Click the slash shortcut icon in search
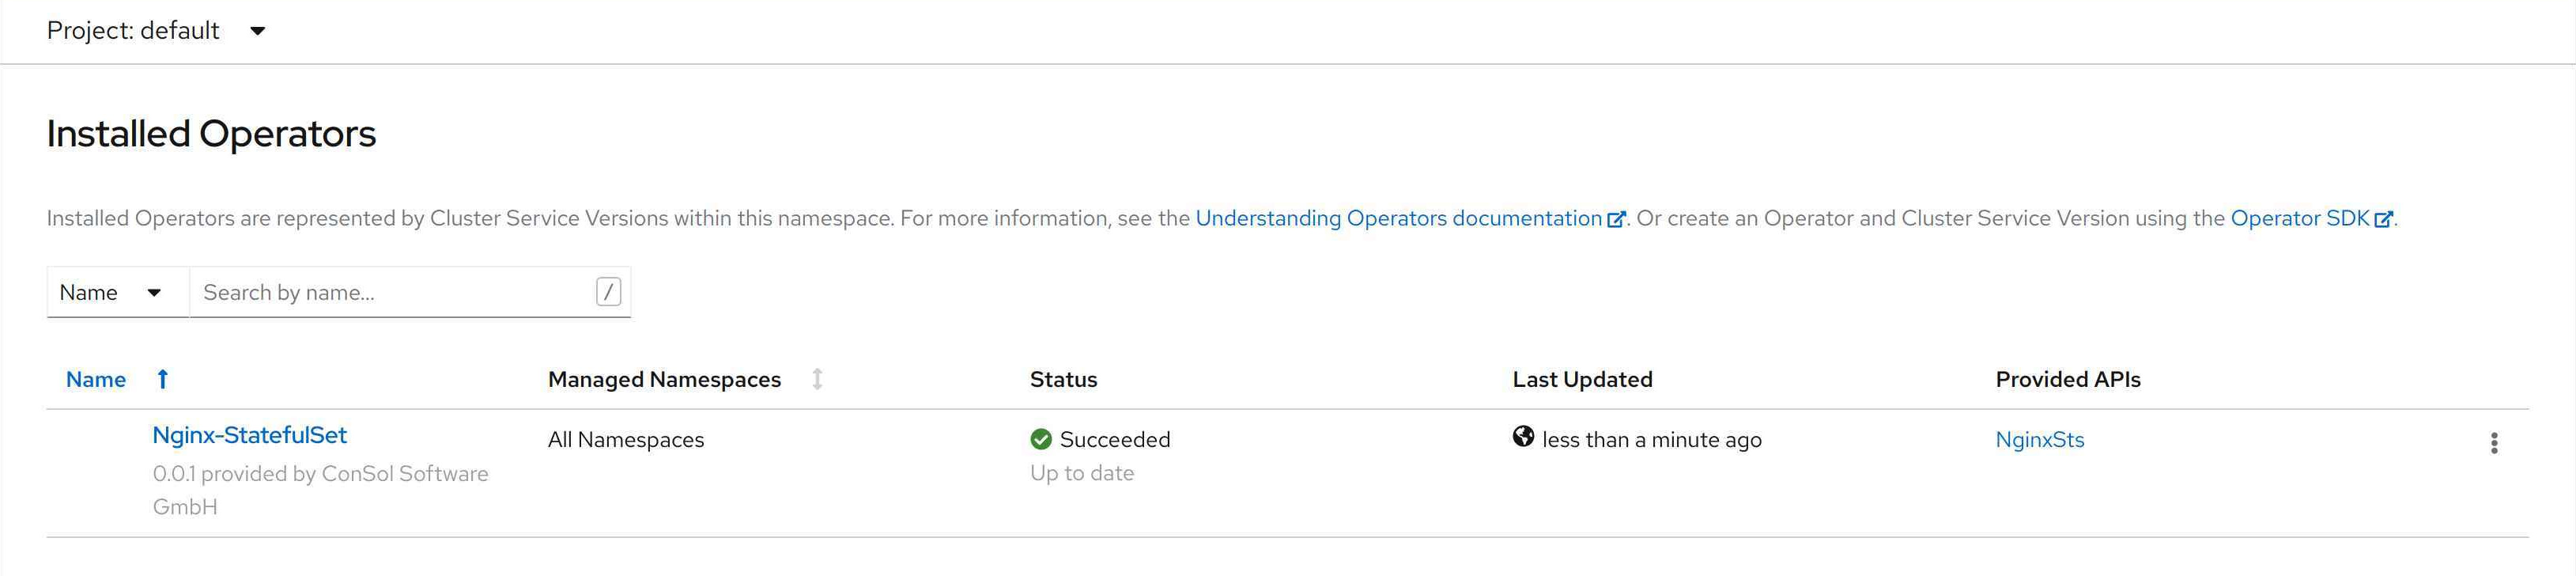Screen dimensions: 2576x576 pyautogui.click(x=608, y=292)
